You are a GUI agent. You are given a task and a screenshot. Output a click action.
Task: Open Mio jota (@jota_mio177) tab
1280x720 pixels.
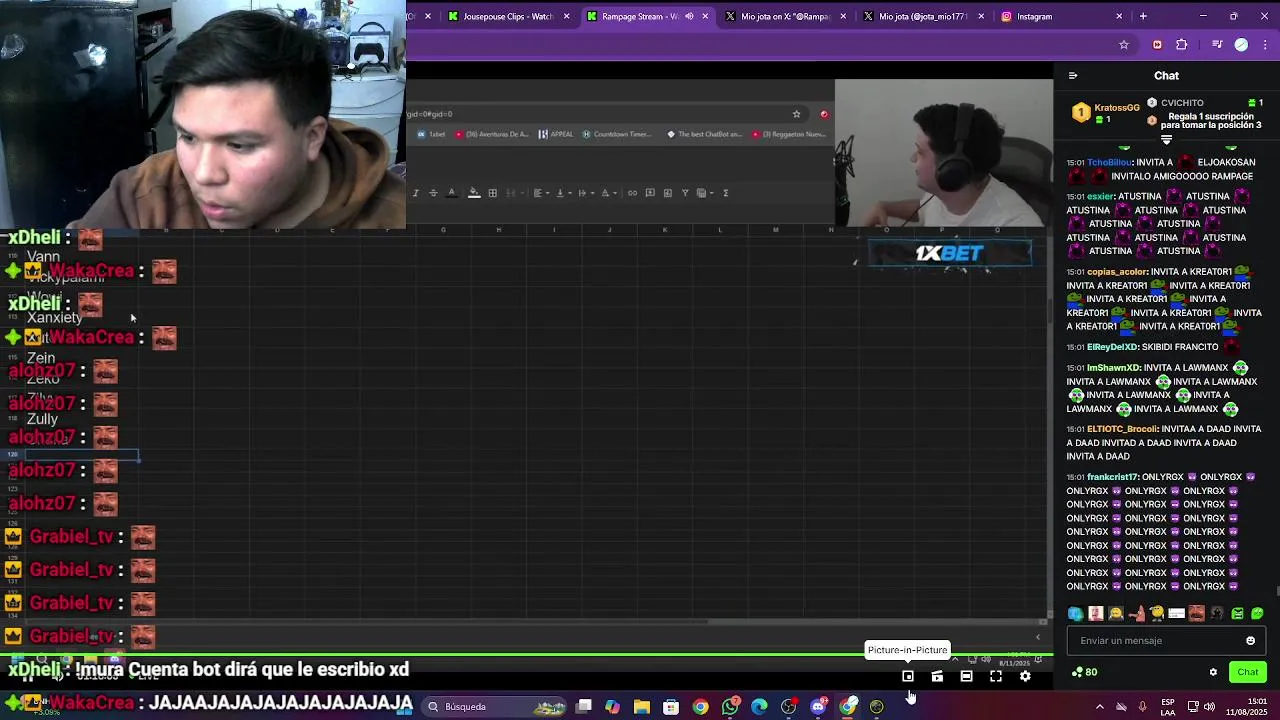click(923, 16)
